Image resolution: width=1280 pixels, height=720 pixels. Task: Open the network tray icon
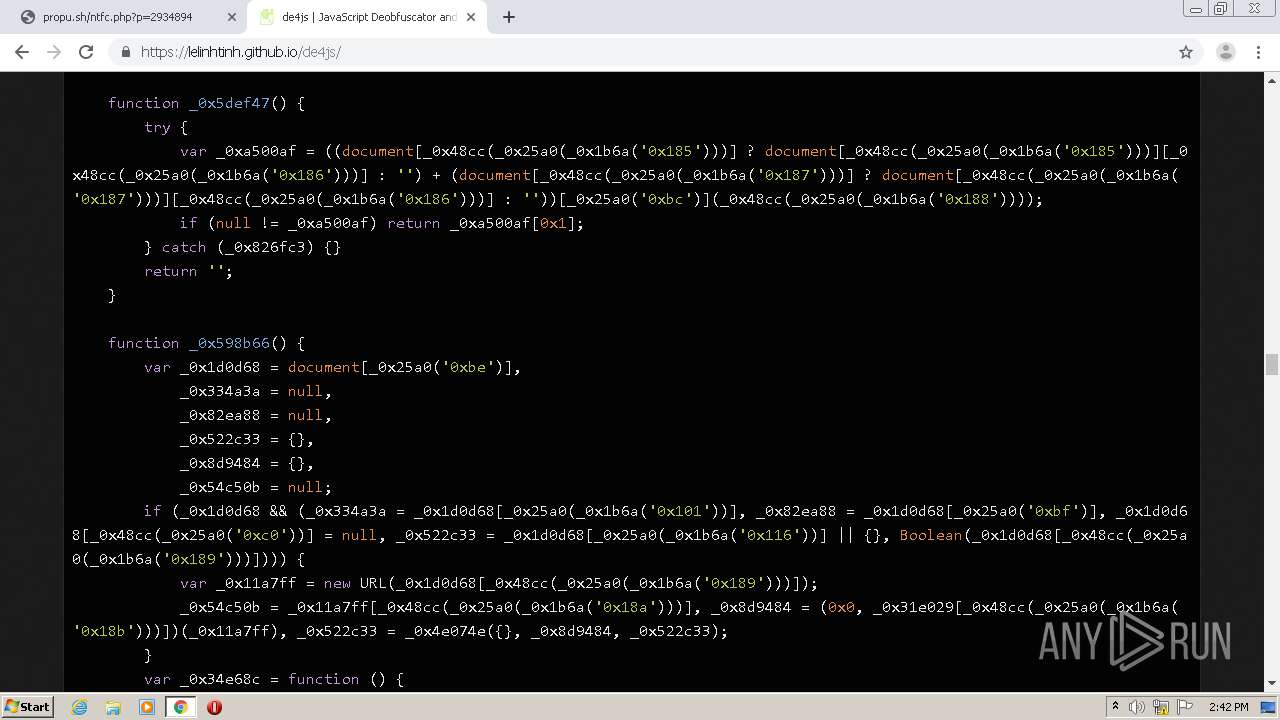(x=1162, y=707)
